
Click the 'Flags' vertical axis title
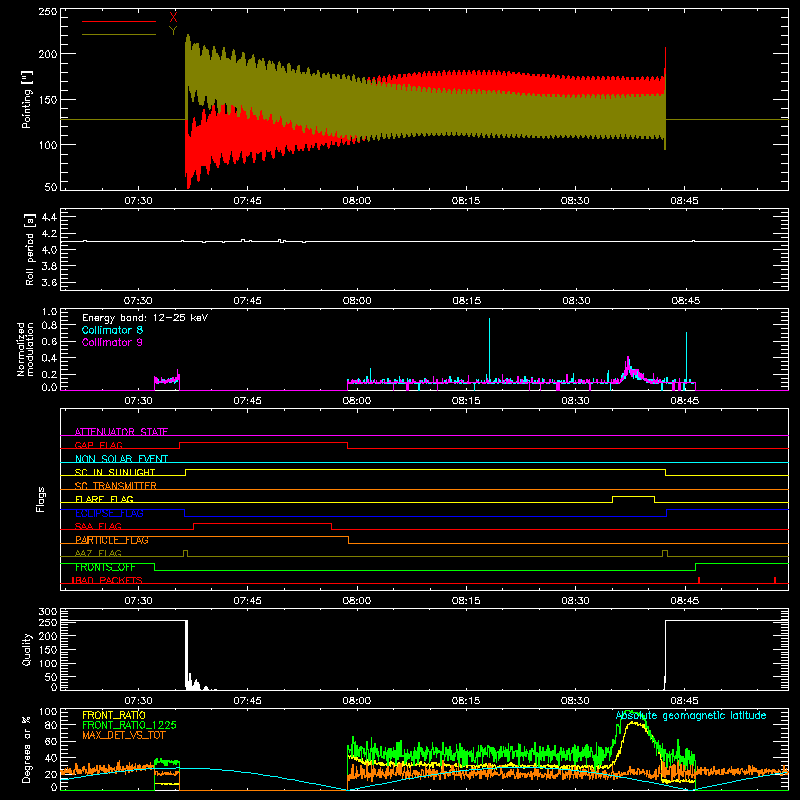click(x=41, y=499)
